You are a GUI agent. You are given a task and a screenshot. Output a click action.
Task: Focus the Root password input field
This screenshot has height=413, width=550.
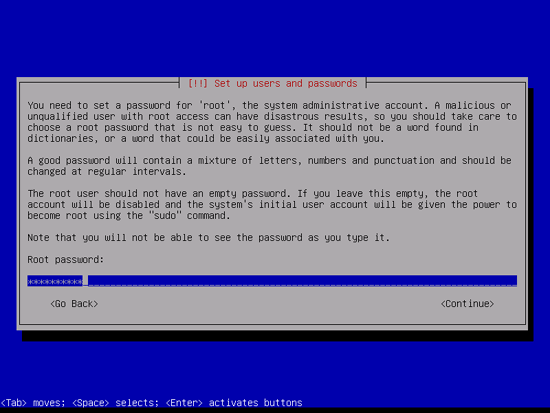point(272,281)
